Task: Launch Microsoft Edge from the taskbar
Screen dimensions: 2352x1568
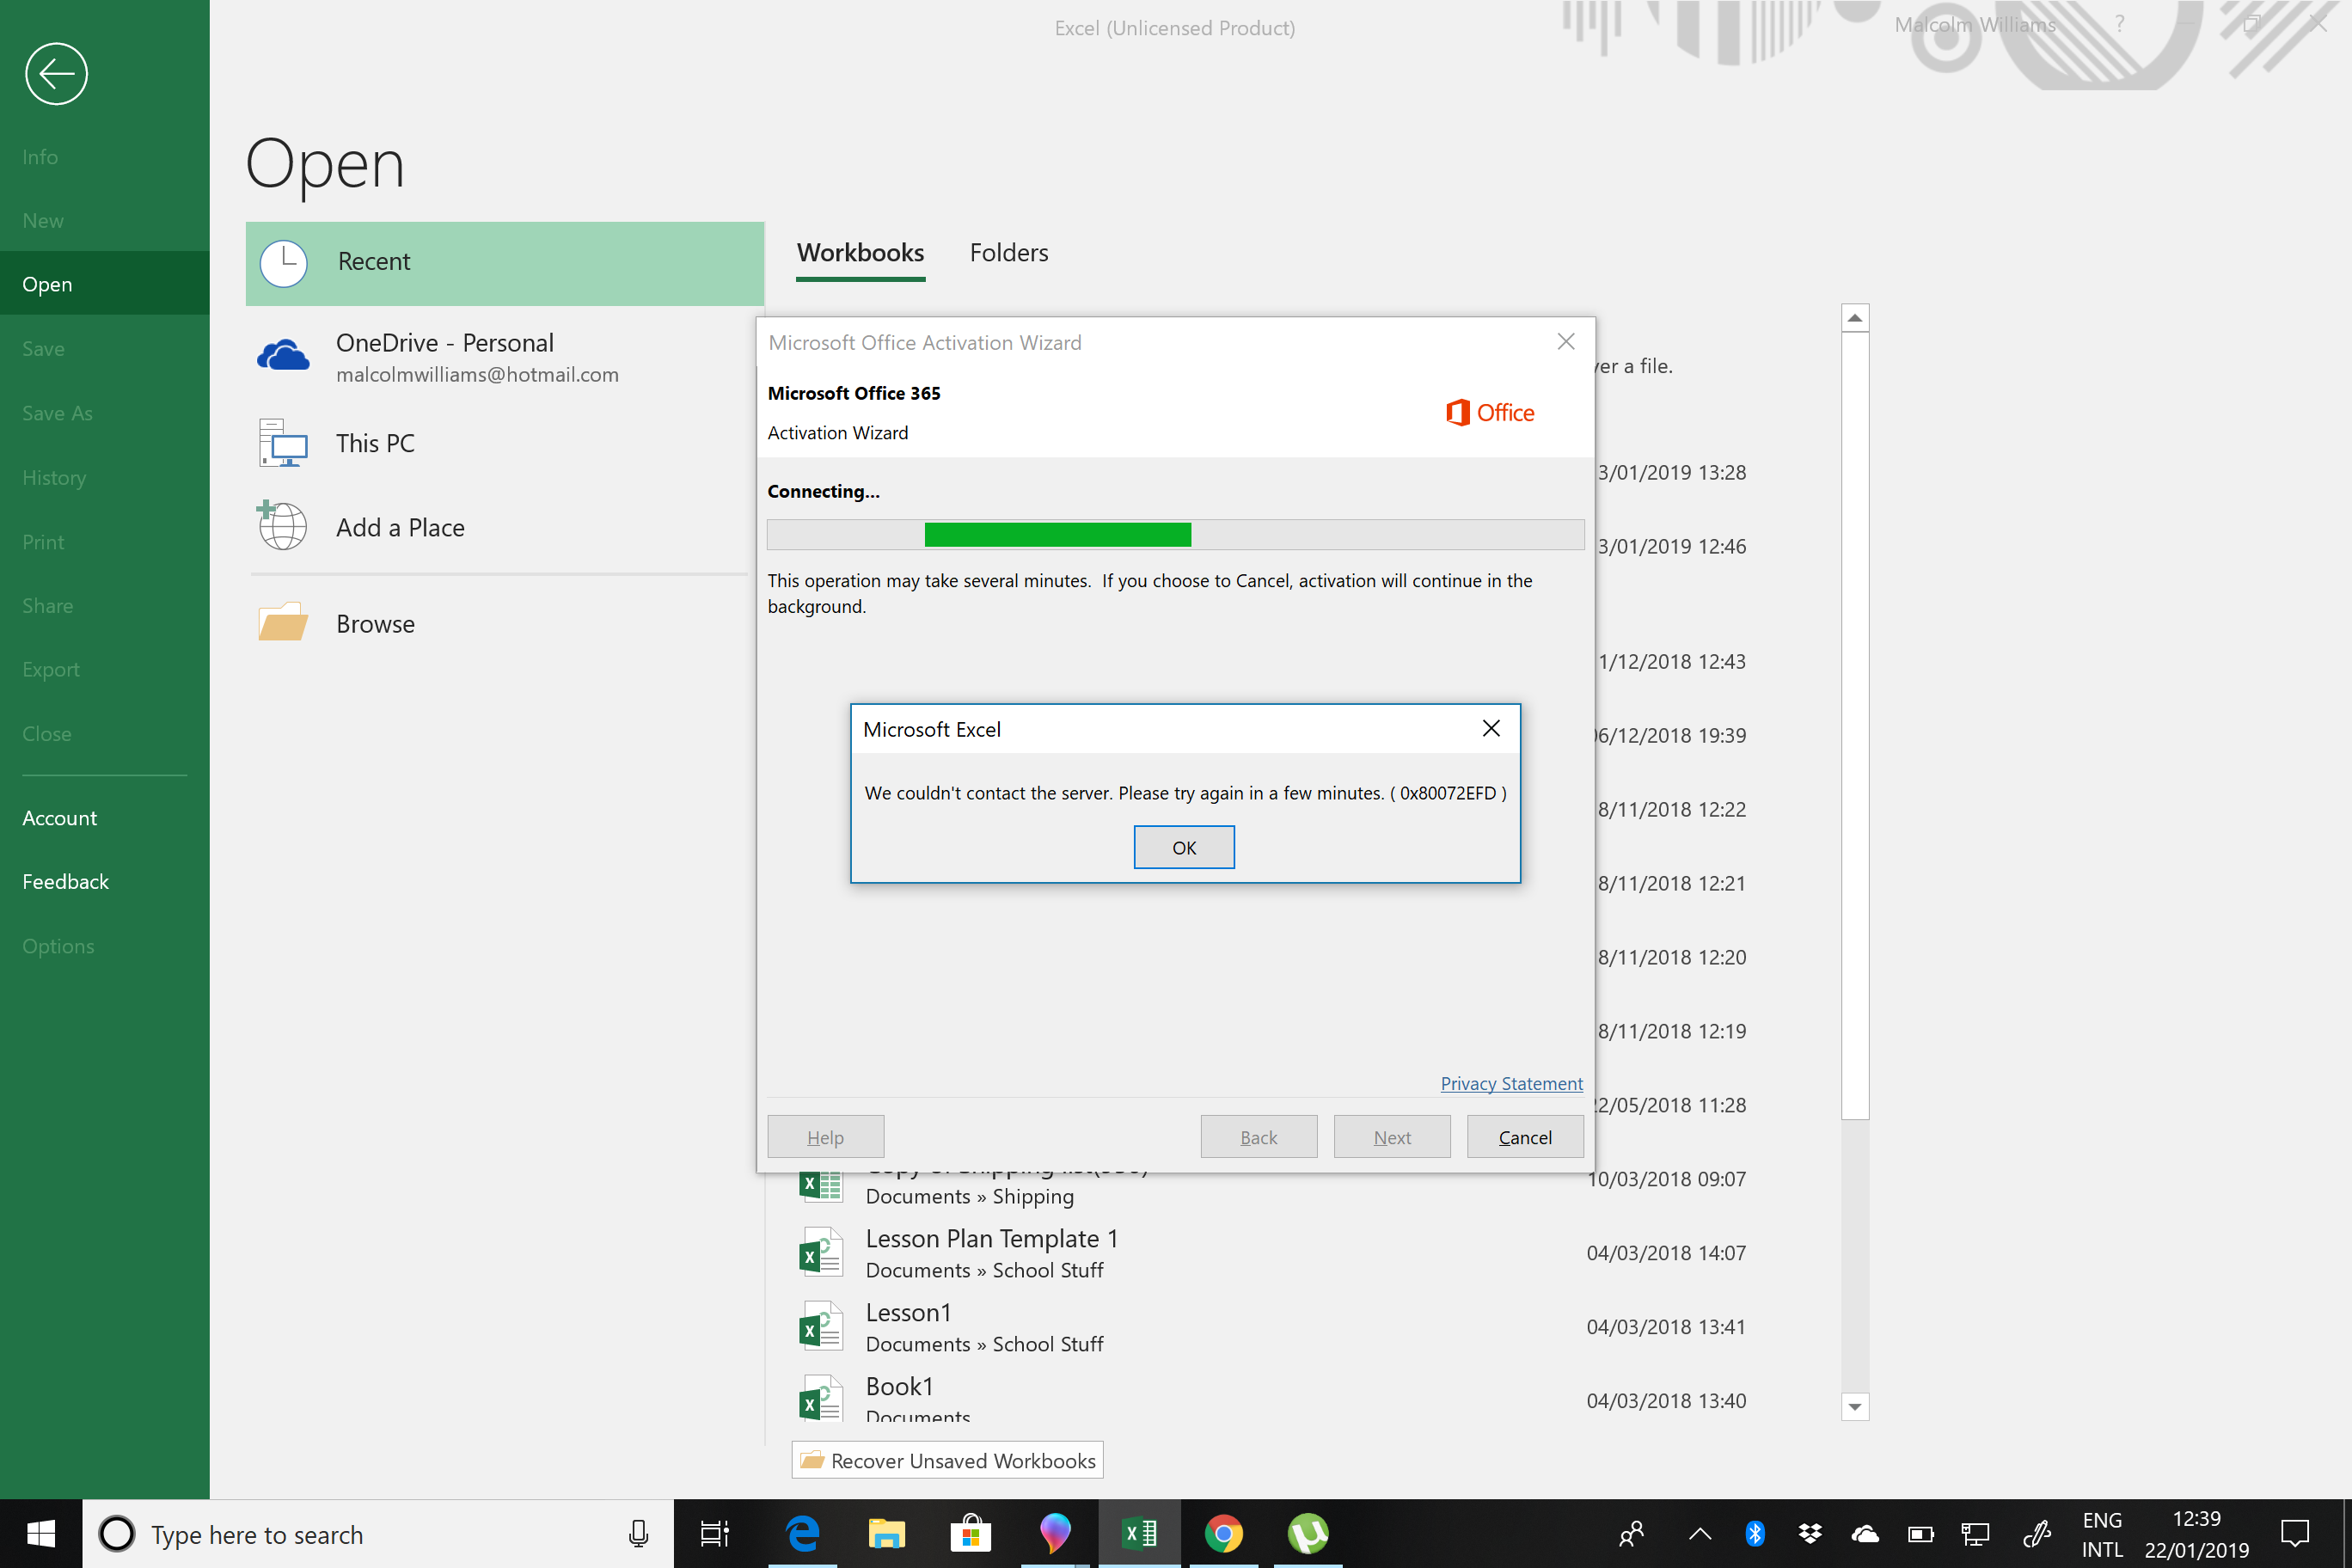Action: [802, 1533]
